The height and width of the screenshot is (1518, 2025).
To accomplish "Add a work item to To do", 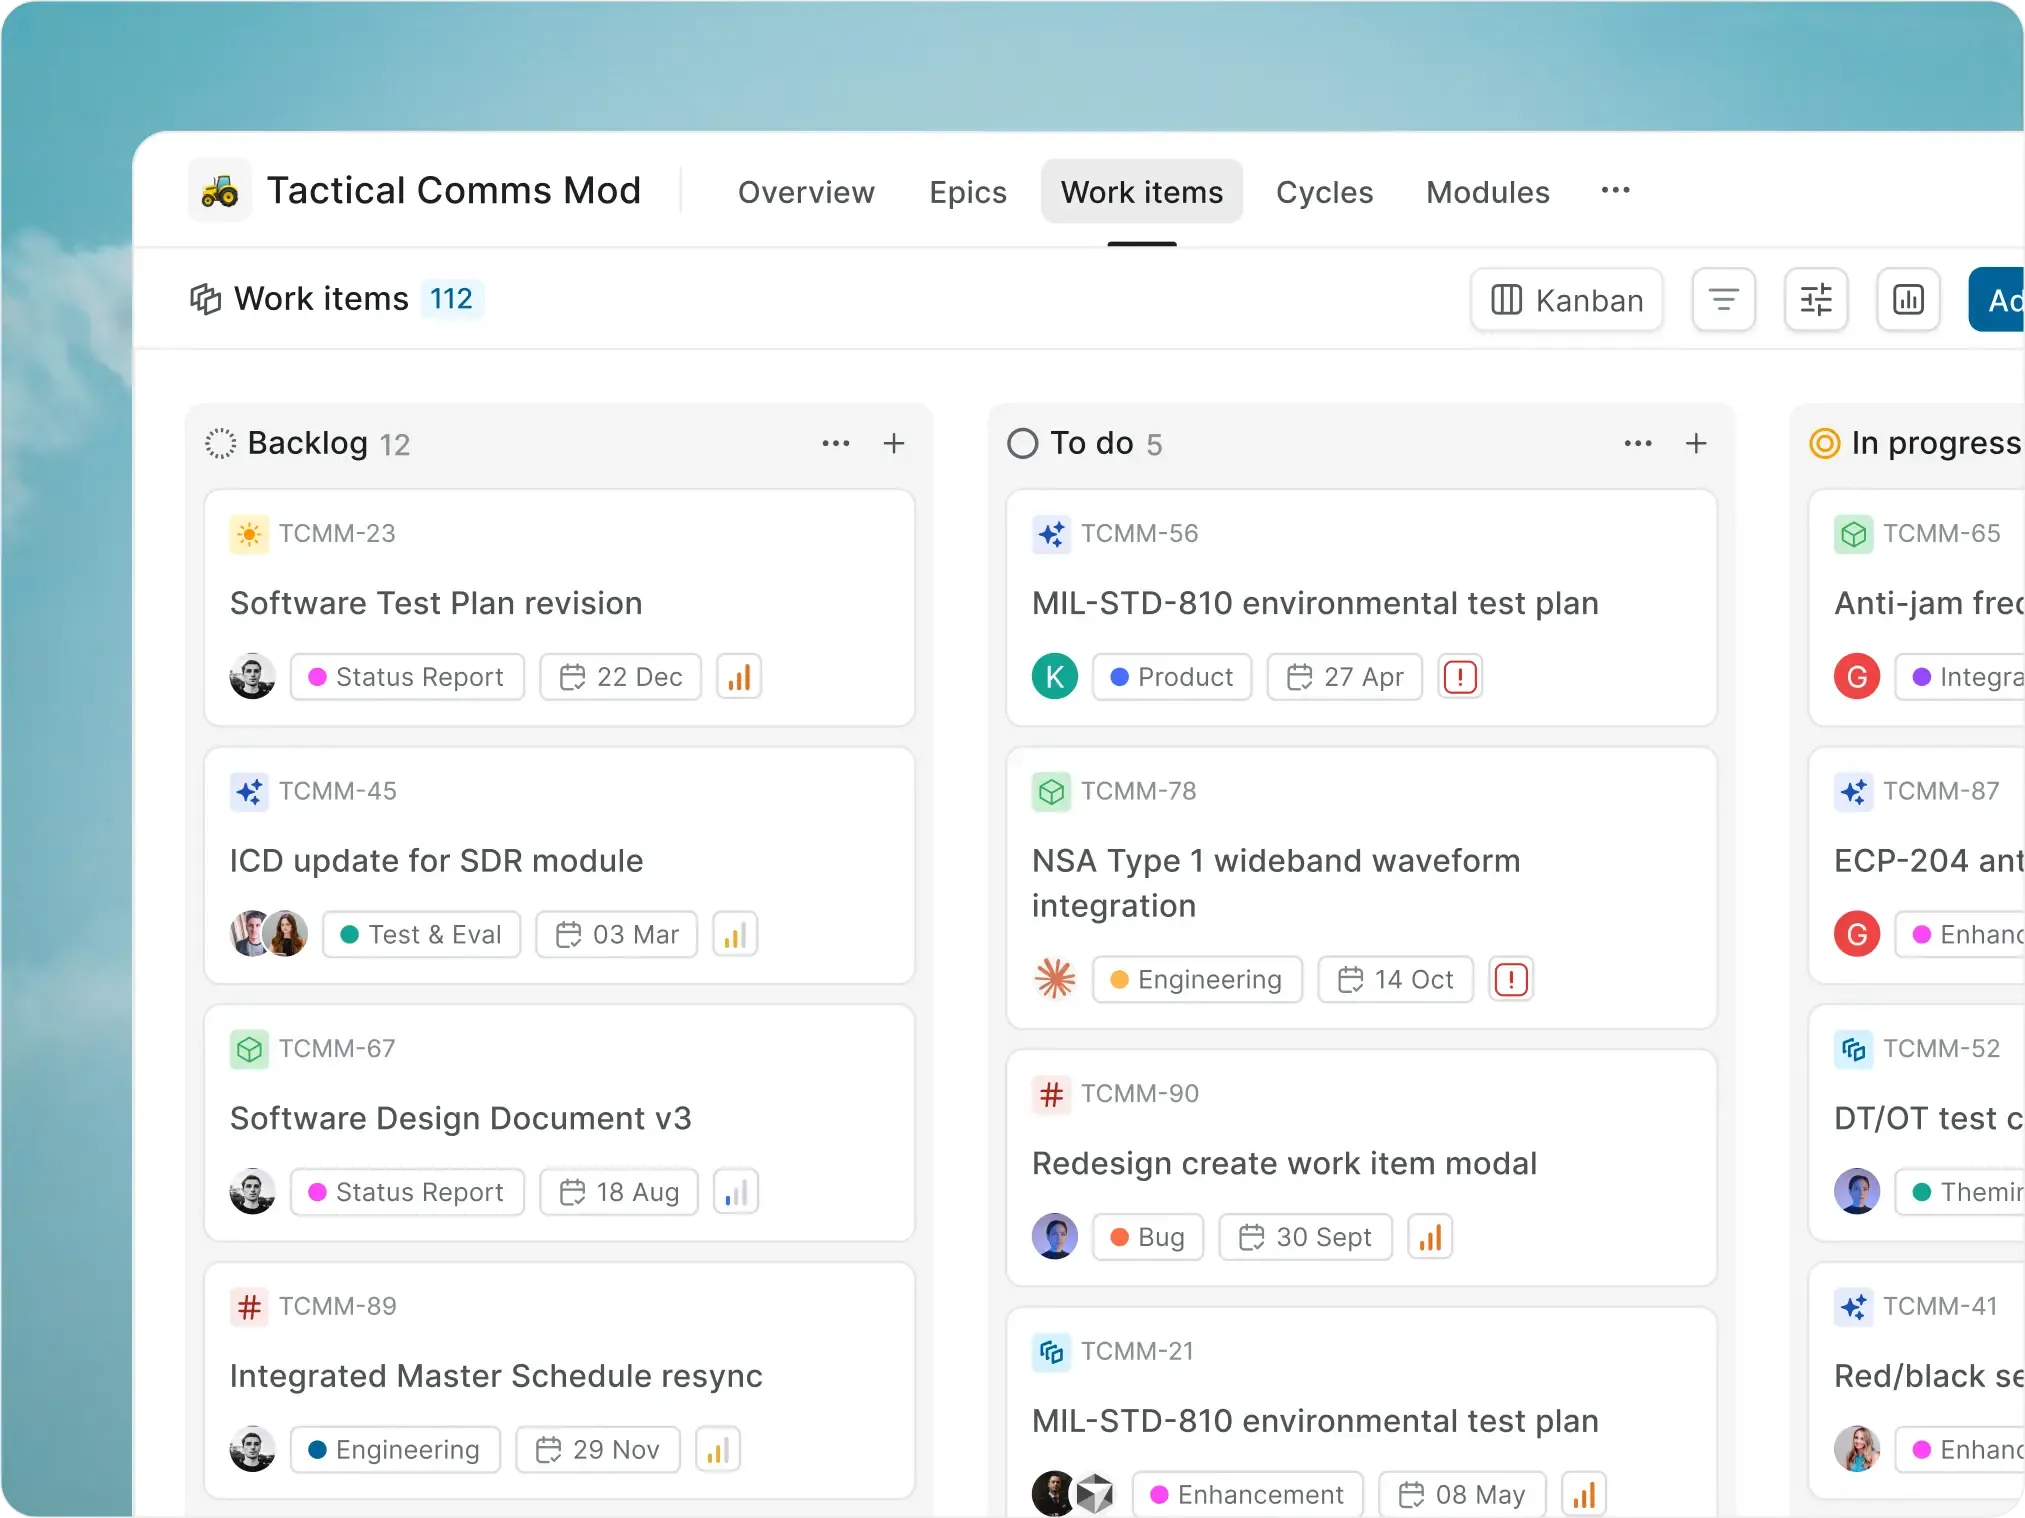I will pos(1696,443).
